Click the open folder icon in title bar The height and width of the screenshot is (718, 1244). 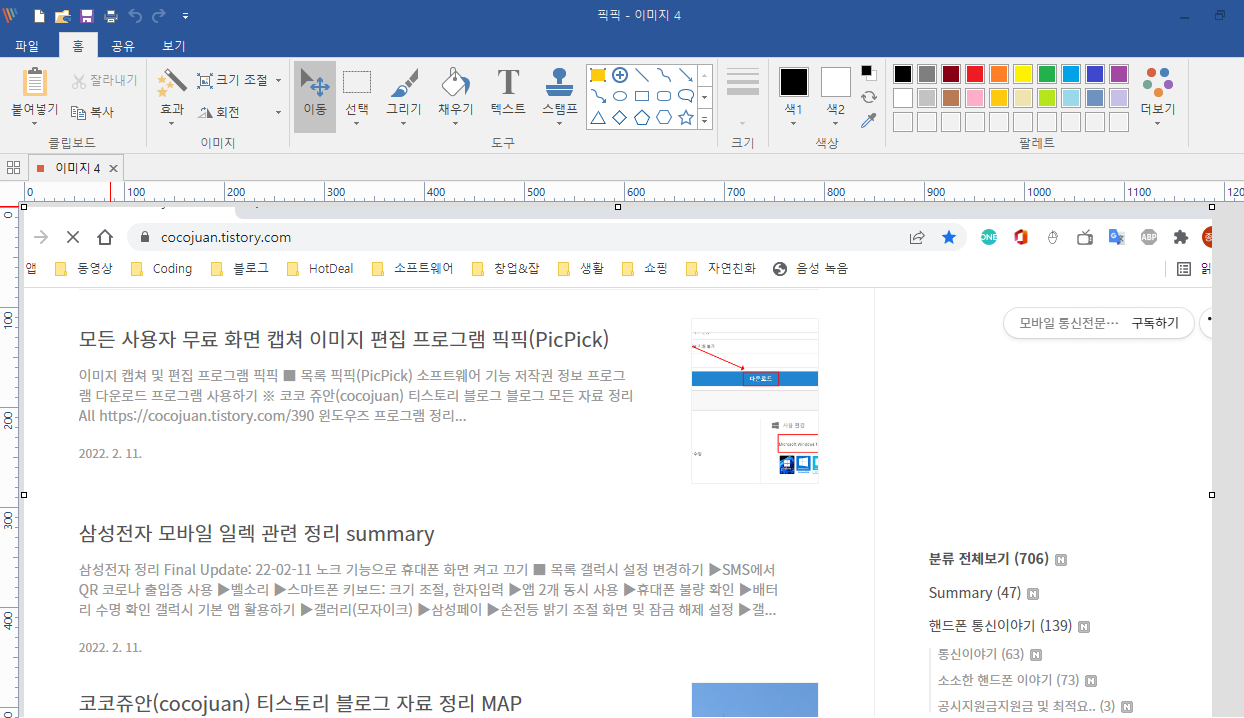pos(62,16)
